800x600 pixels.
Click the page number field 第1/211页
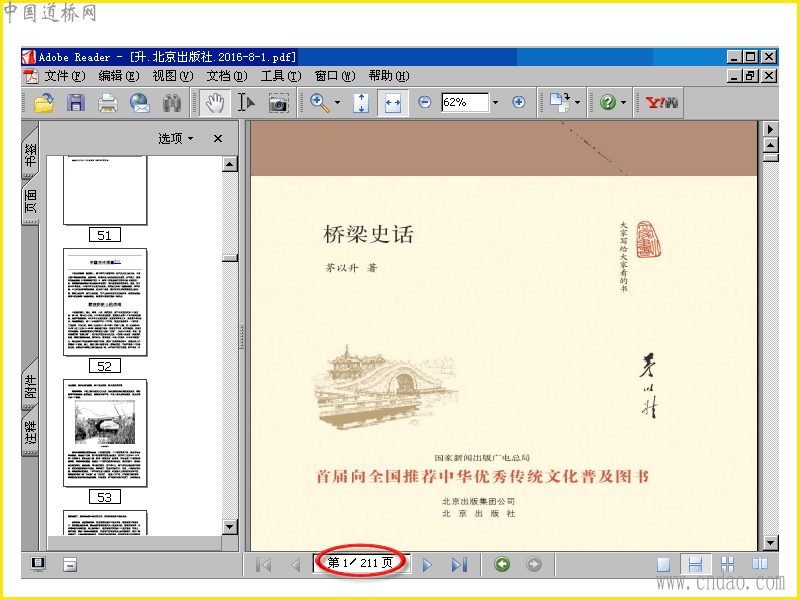(x=361, y=563)
